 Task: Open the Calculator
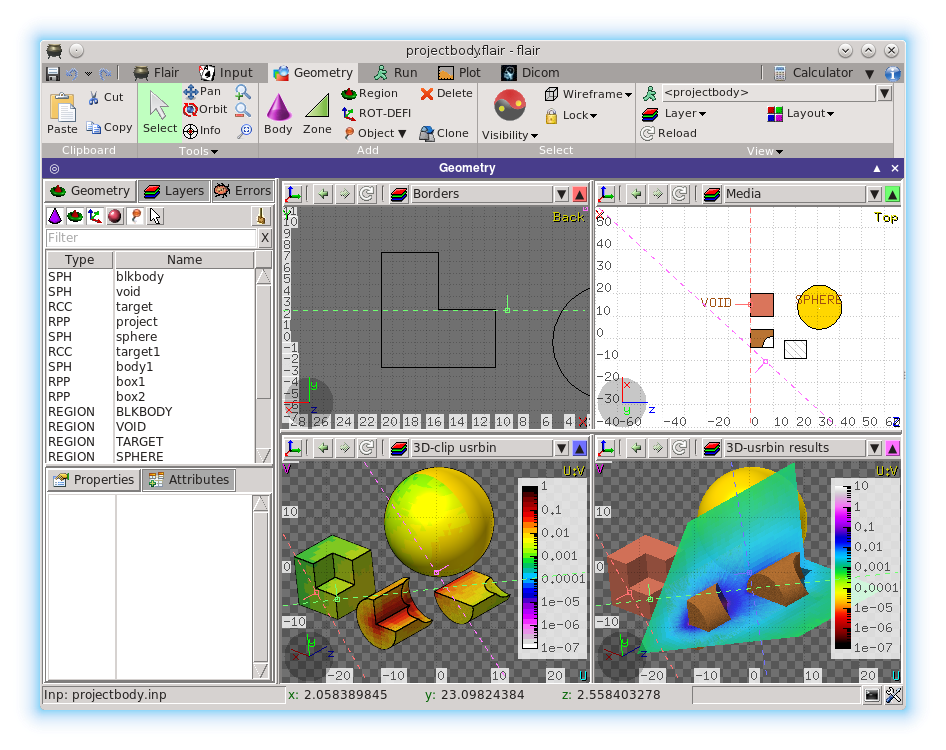pyautogui.click(x=824, y=72)
